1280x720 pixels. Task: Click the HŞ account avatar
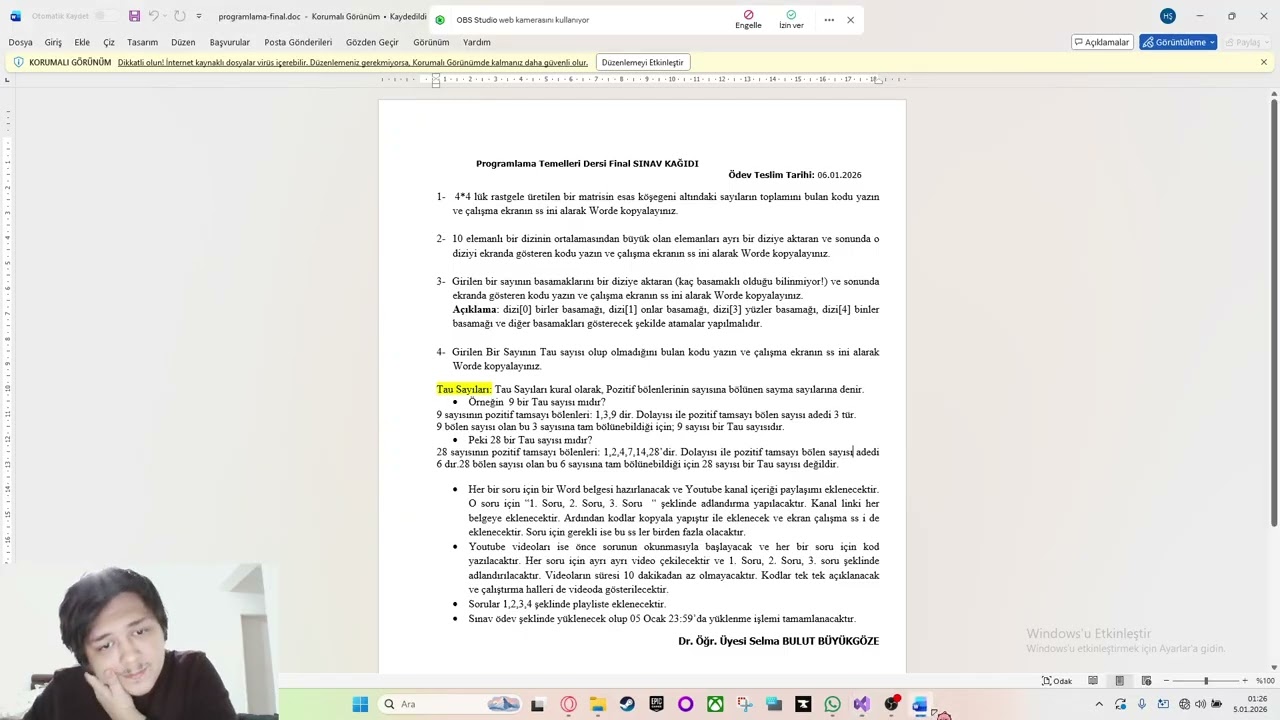coord(1168,16)
